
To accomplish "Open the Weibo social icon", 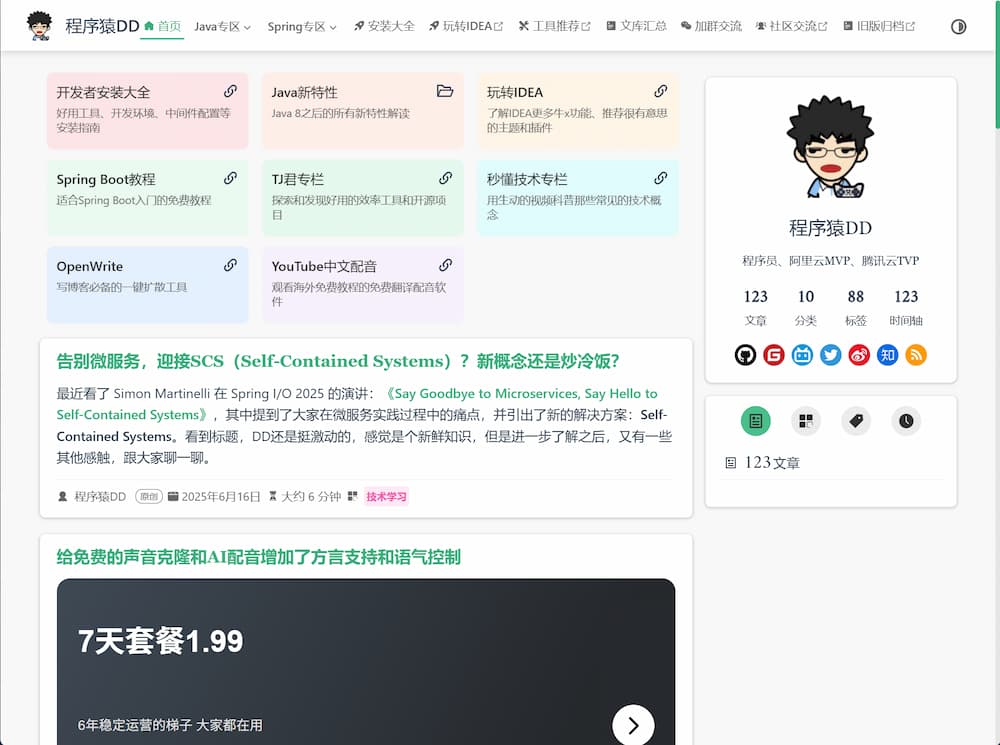I will pyautogui.click(x=859, y=355).
